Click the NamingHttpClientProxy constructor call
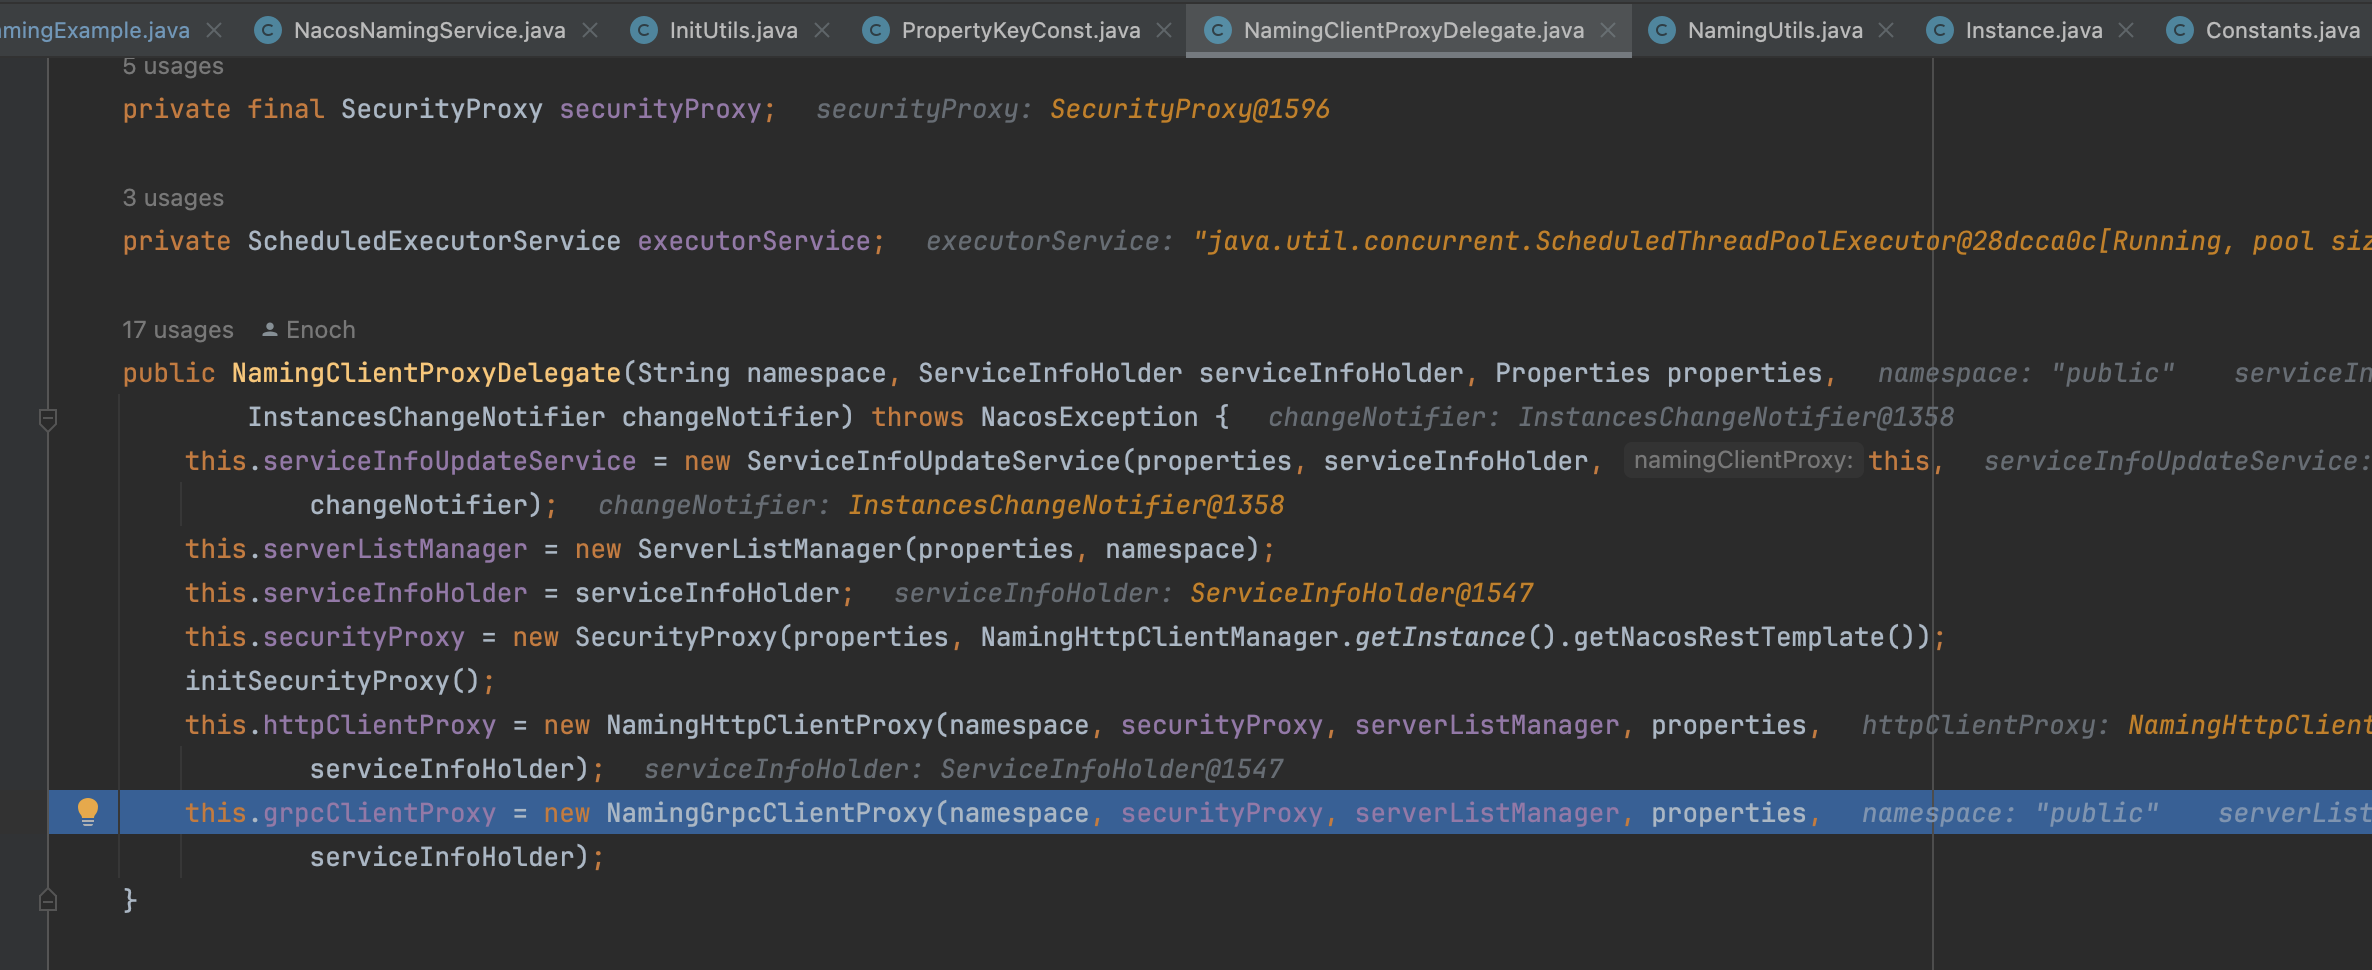The height and width of the screenshot is (970, 2372). (770, 725)
